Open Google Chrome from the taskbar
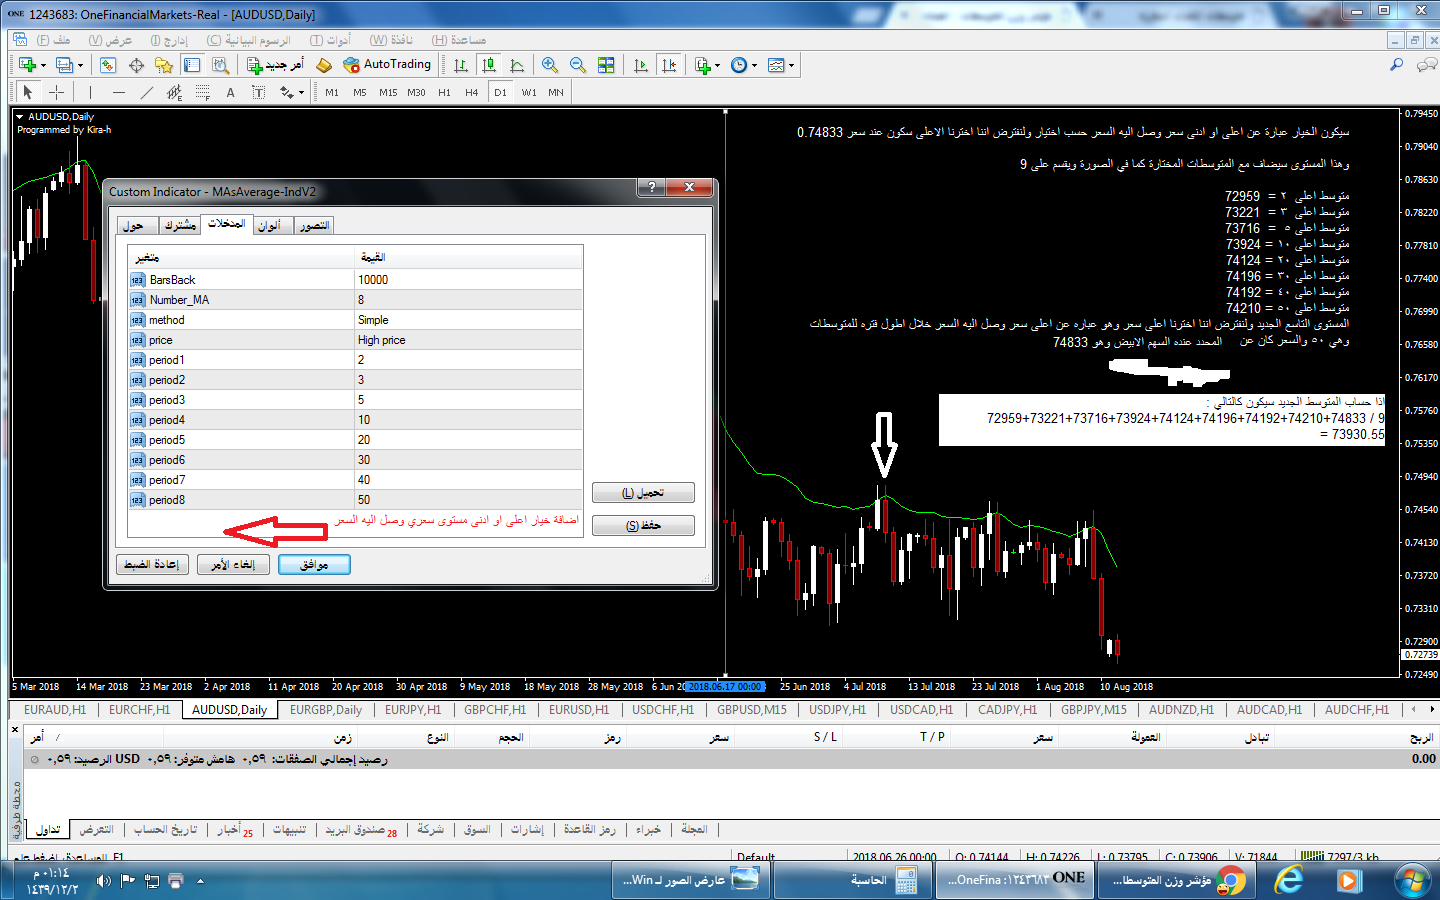 click(1230, 880)
